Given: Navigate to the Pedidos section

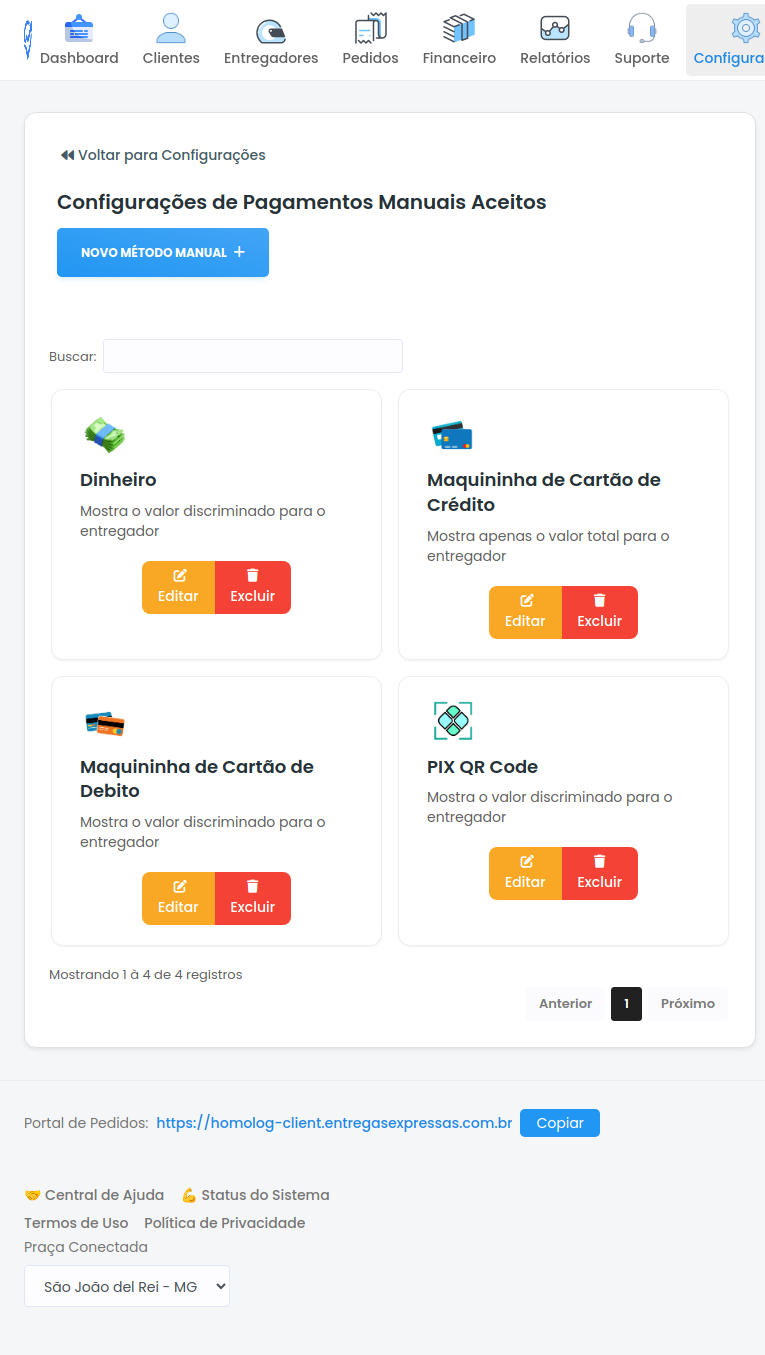Looking at the screenshot, I should 370,27.
